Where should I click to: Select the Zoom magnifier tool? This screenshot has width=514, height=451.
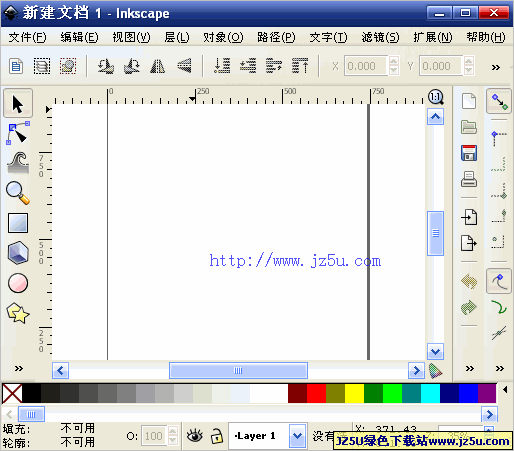[18, 193]
